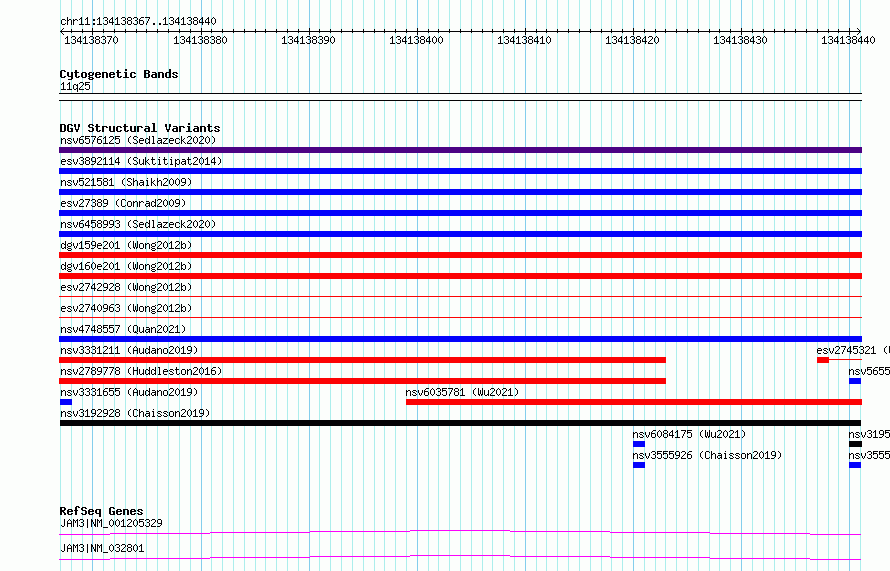The width and height of the screenshot is (890, 571).
Task: Click ruler position 134138440
Action: click(x=848, y=40)
